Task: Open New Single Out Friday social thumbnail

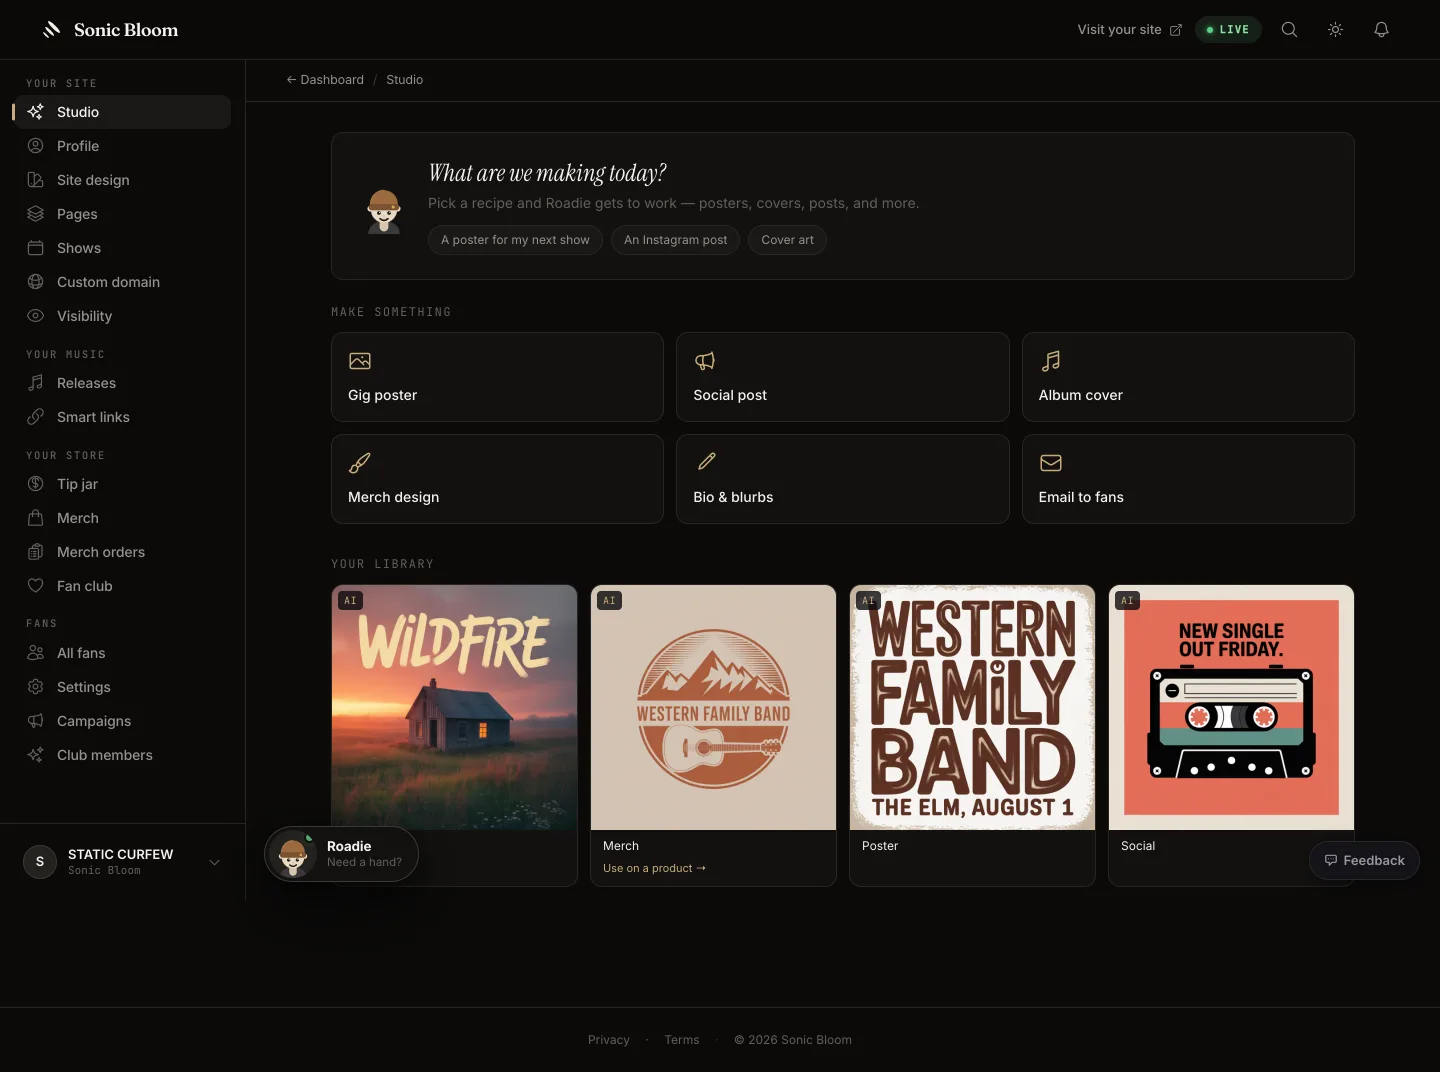Action: [x=1231, y=708]
